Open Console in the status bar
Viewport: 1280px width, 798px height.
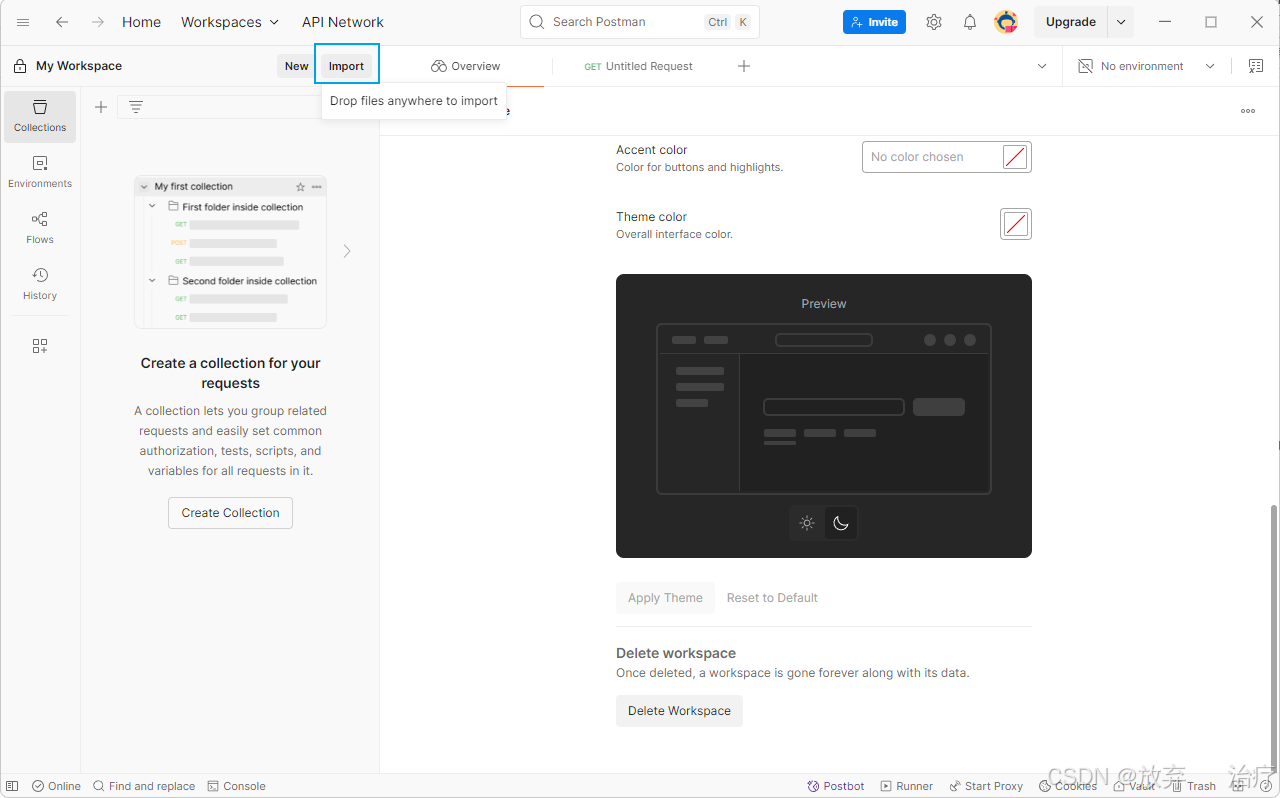pos(236,786)
